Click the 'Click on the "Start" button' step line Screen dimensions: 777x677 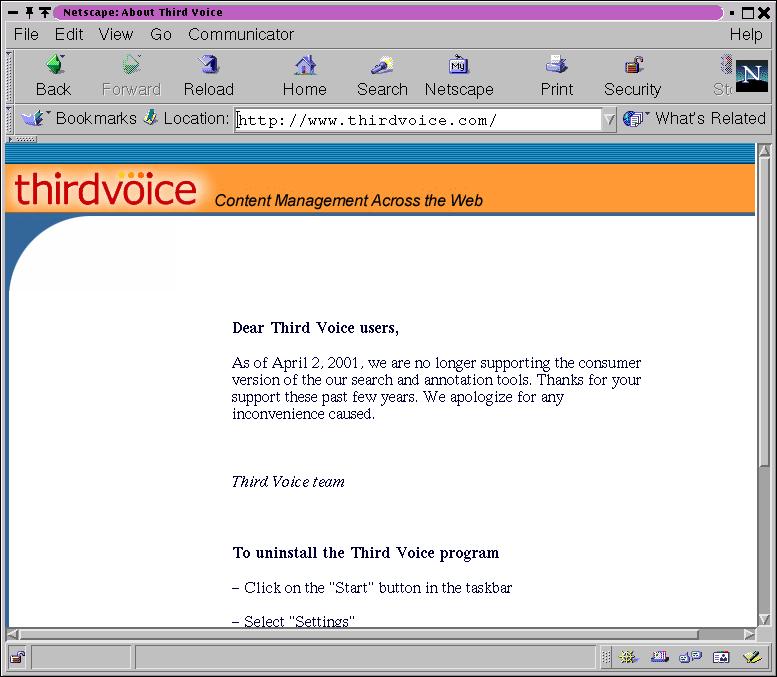pyautogui.click(x=372, y=588)
